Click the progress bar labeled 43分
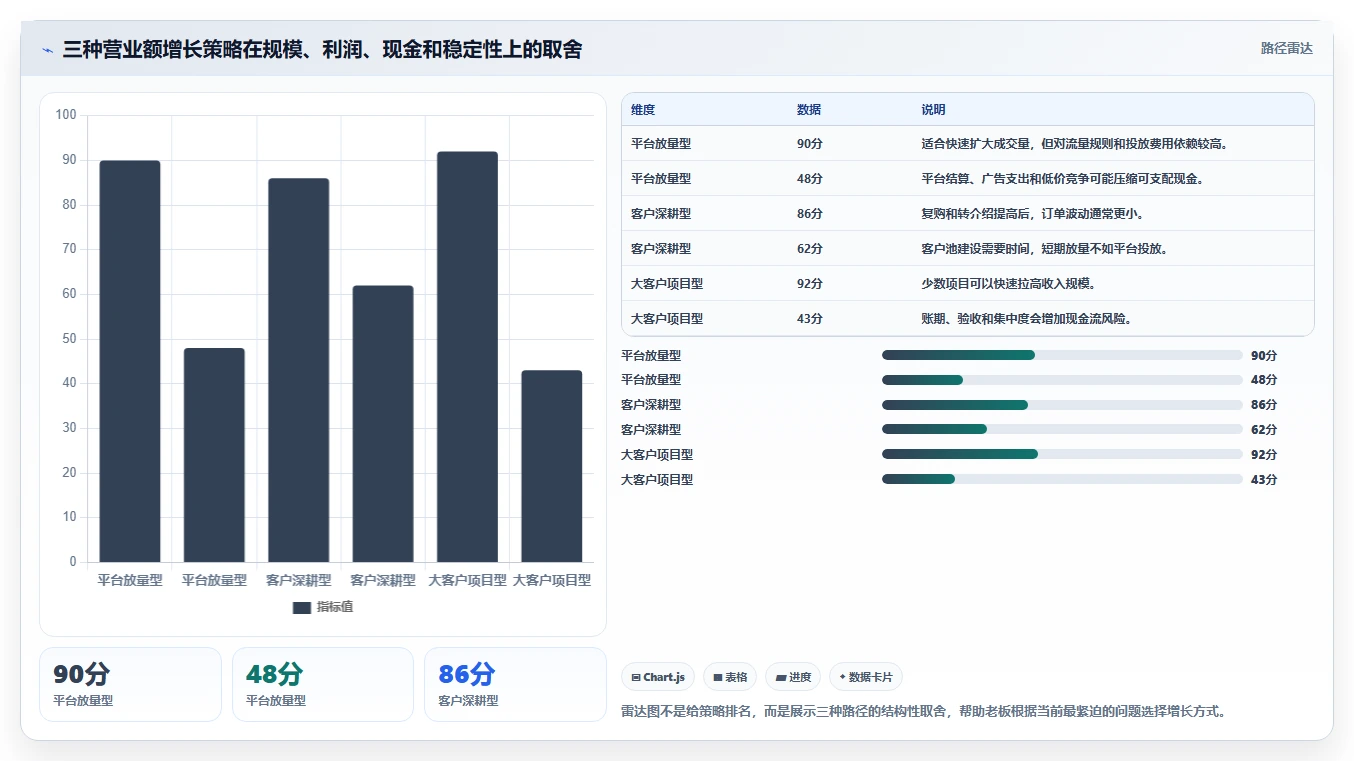 tap(1062, 479)
